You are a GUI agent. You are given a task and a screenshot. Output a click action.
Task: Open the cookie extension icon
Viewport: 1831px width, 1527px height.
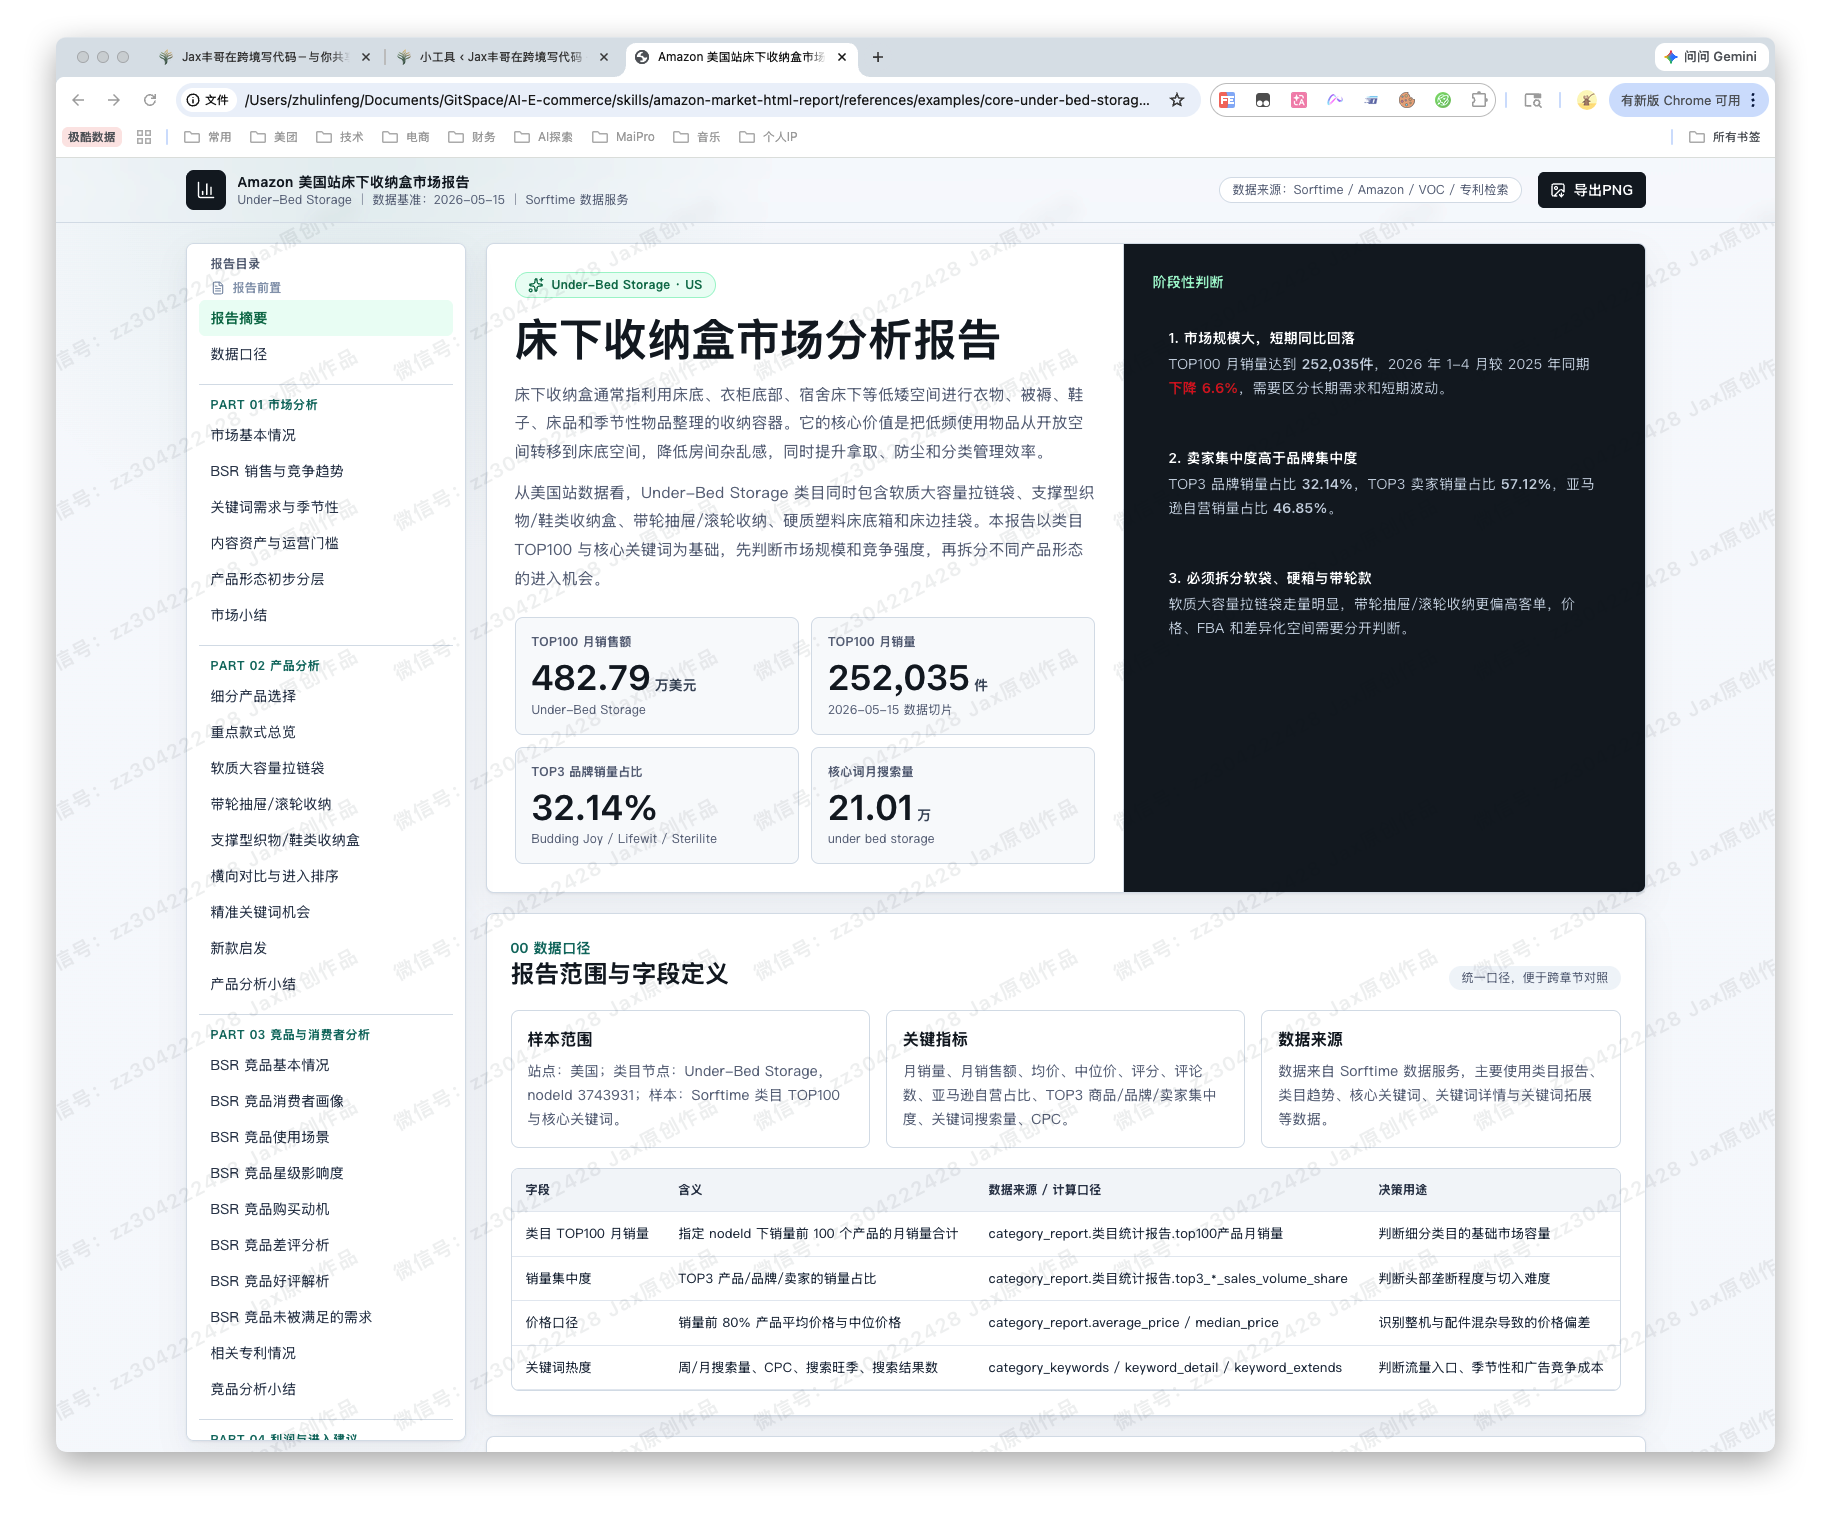click(x=1407, y=100)
